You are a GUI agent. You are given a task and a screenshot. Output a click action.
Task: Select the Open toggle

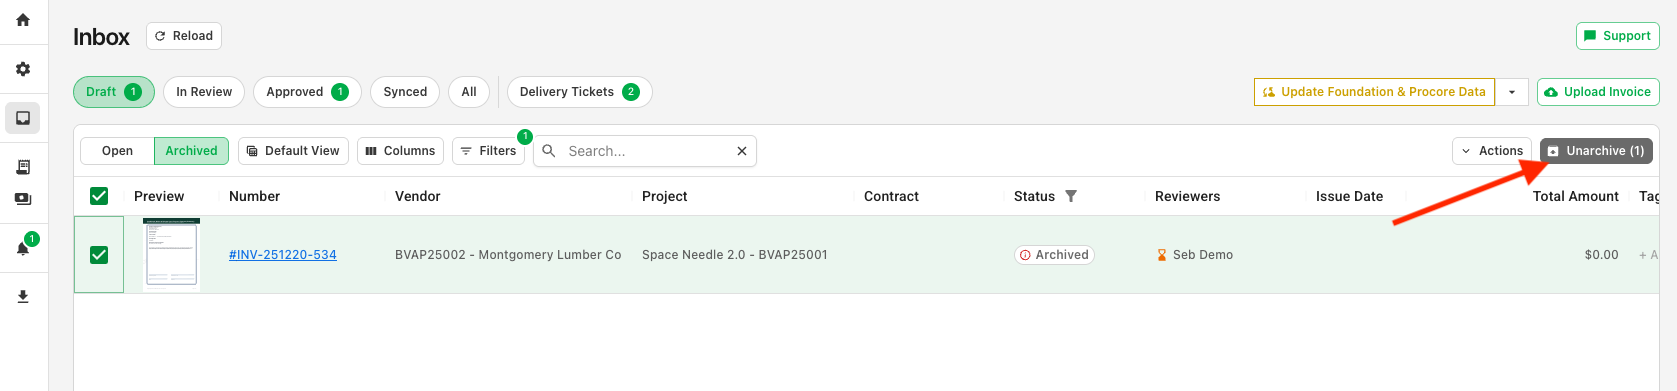(117, 151)
